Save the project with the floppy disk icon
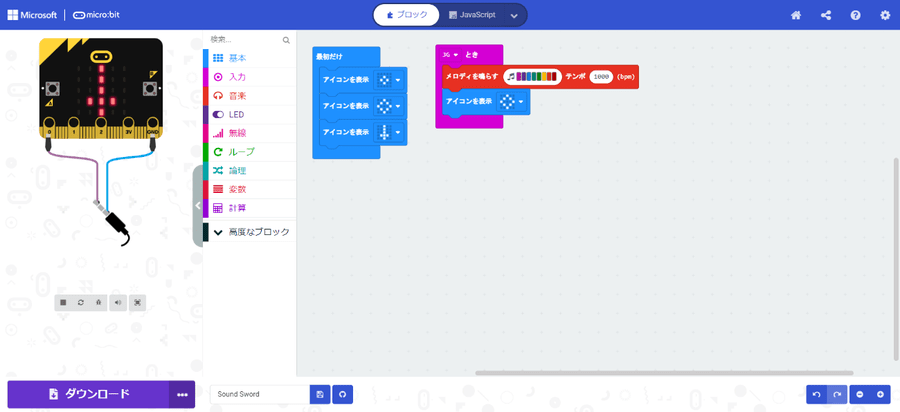Image resolution: width=900 pixels, height=412 pixels. click(x=320, y=394)
